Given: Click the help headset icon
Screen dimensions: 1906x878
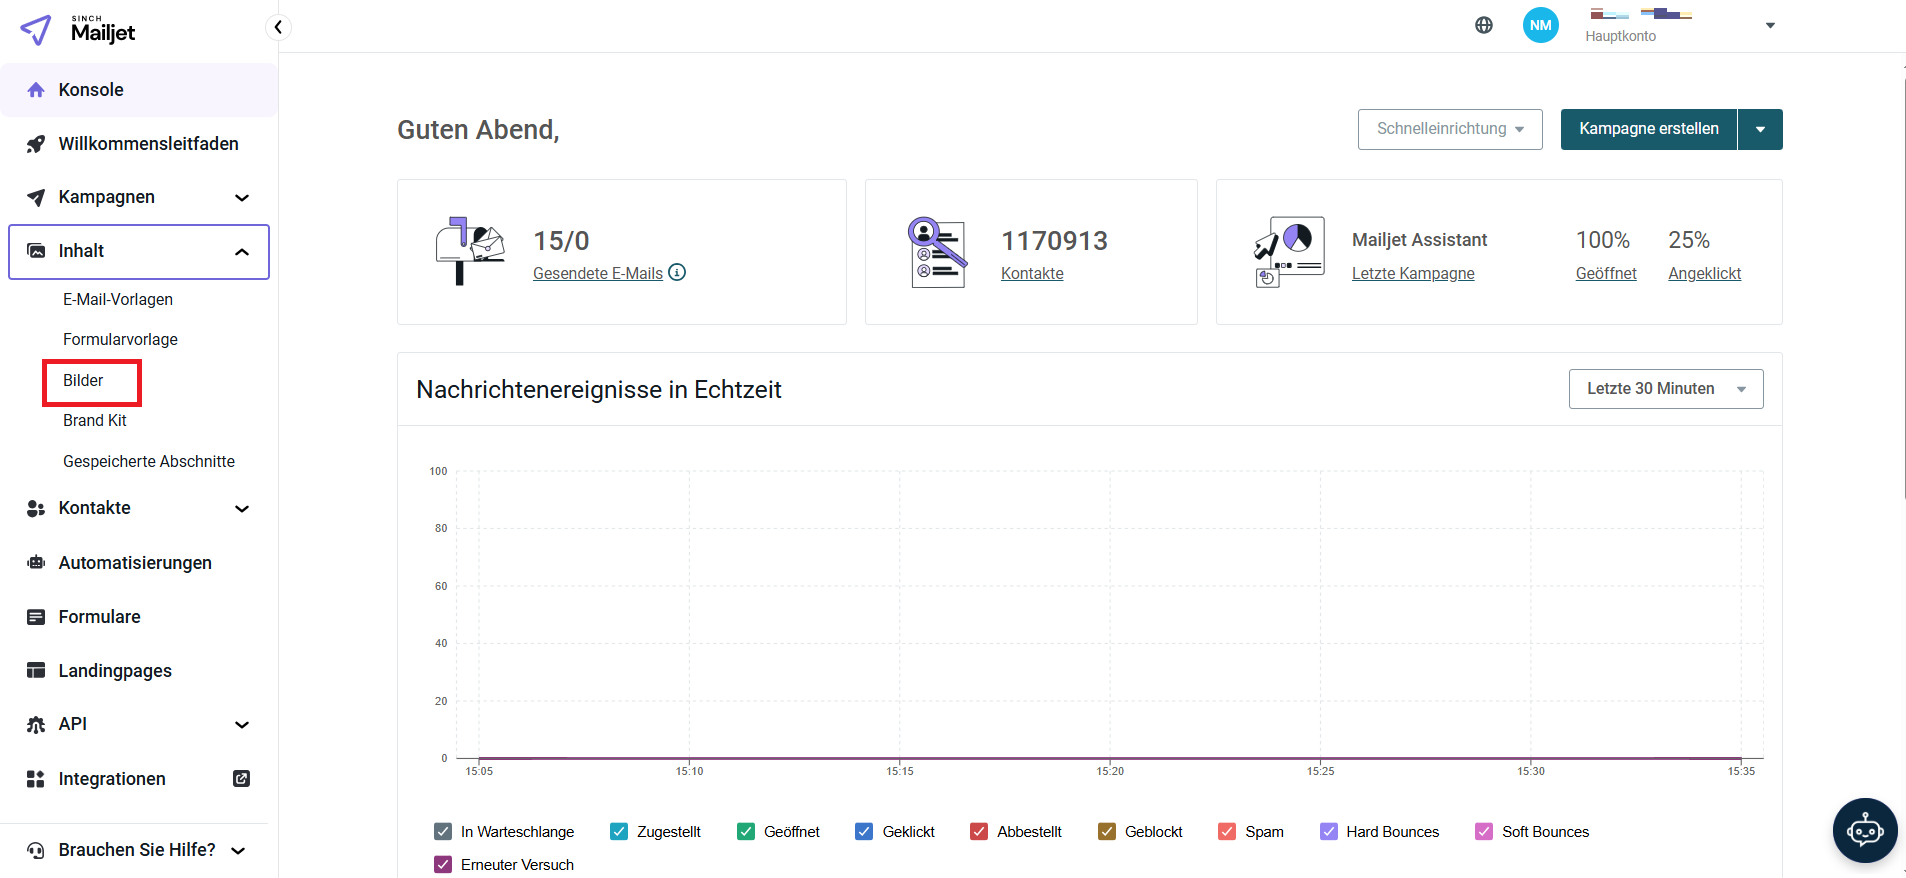Looking at the screenshot, I should click(36, 850).
